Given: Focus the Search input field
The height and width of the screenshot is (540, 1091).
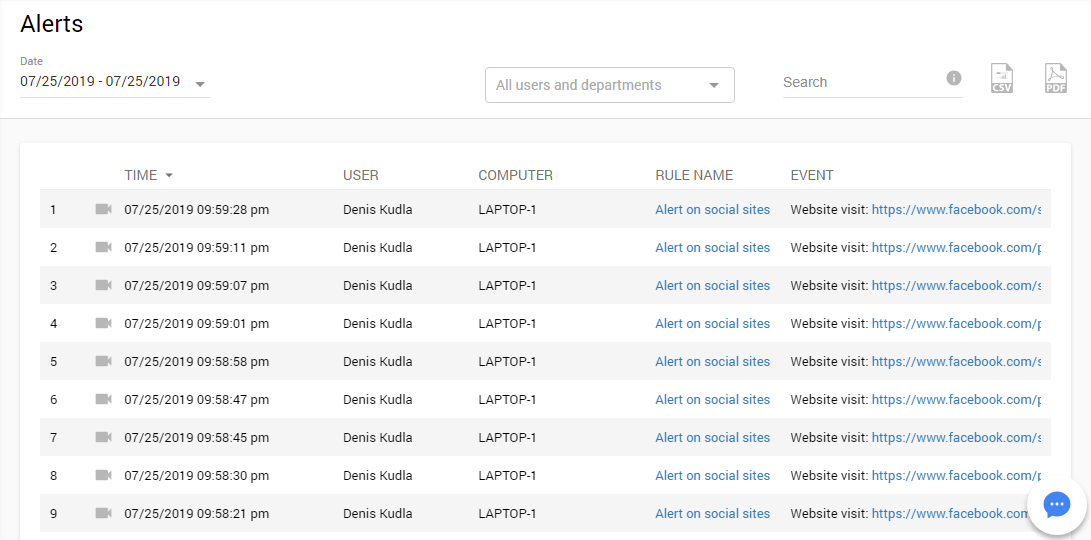Looking at the screenshot, I should pyautogui.click(x=860, y=83).
